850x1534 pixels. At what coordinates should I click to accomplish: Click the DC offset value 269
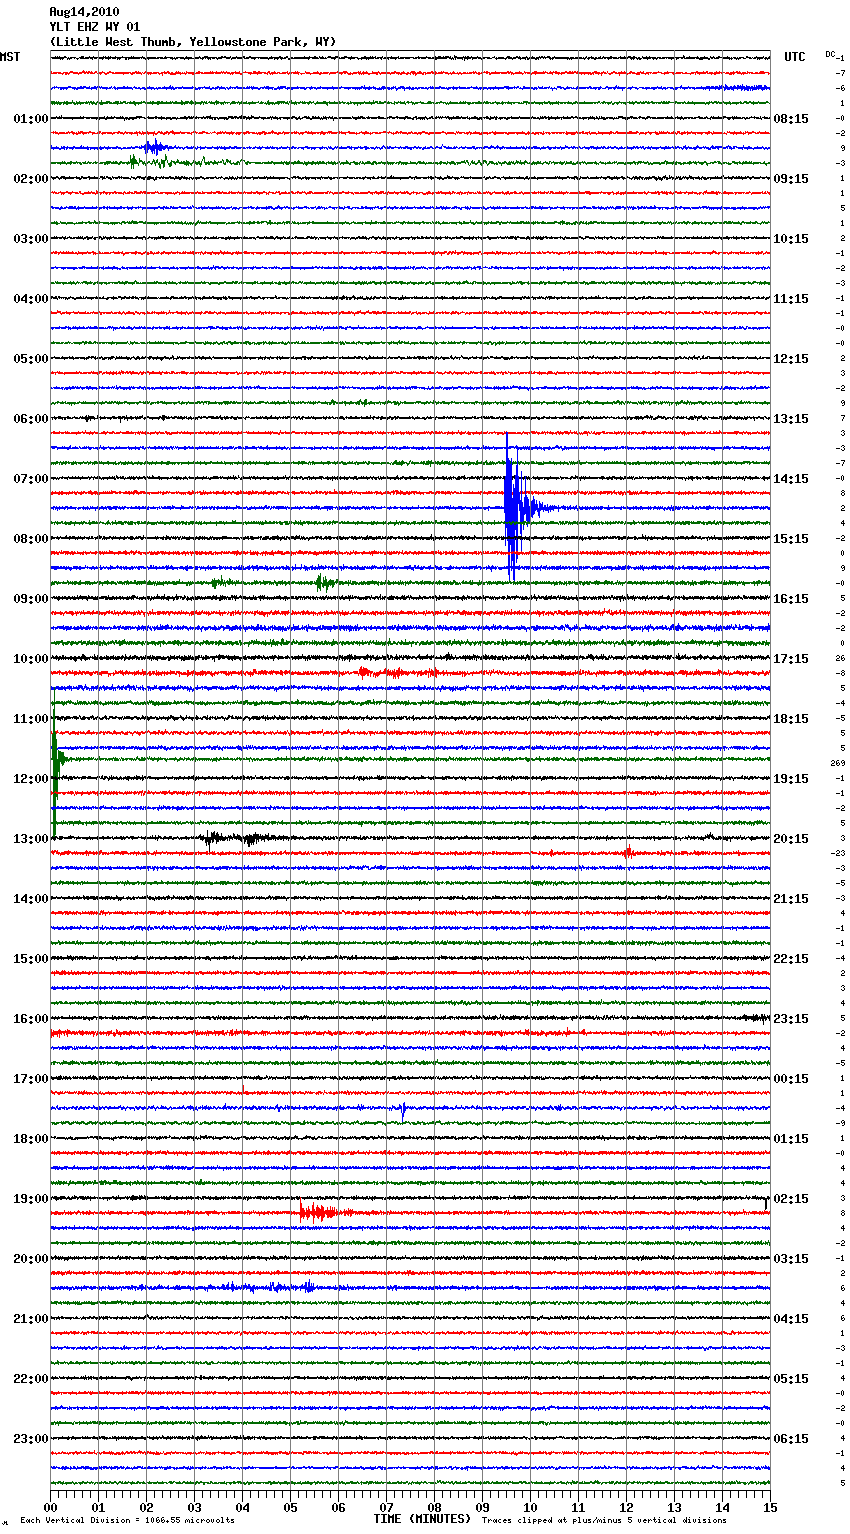[x=837, y=764]
